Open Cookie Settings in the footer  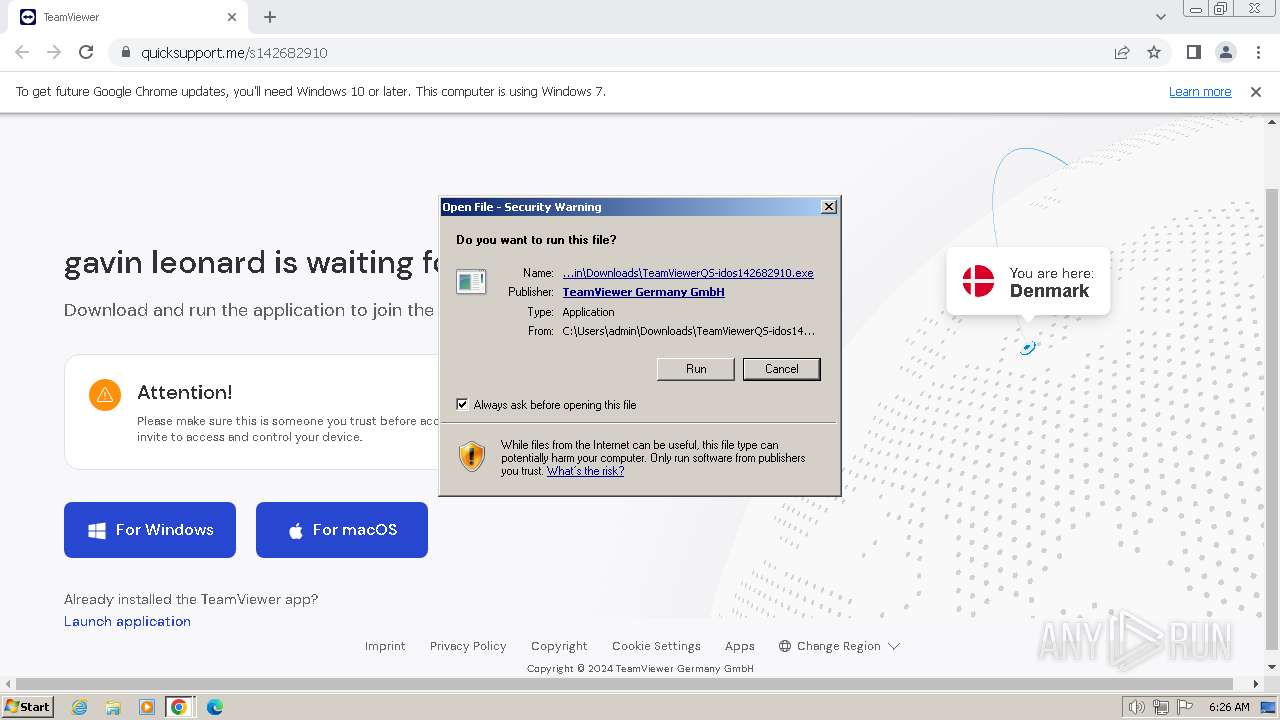656,646
